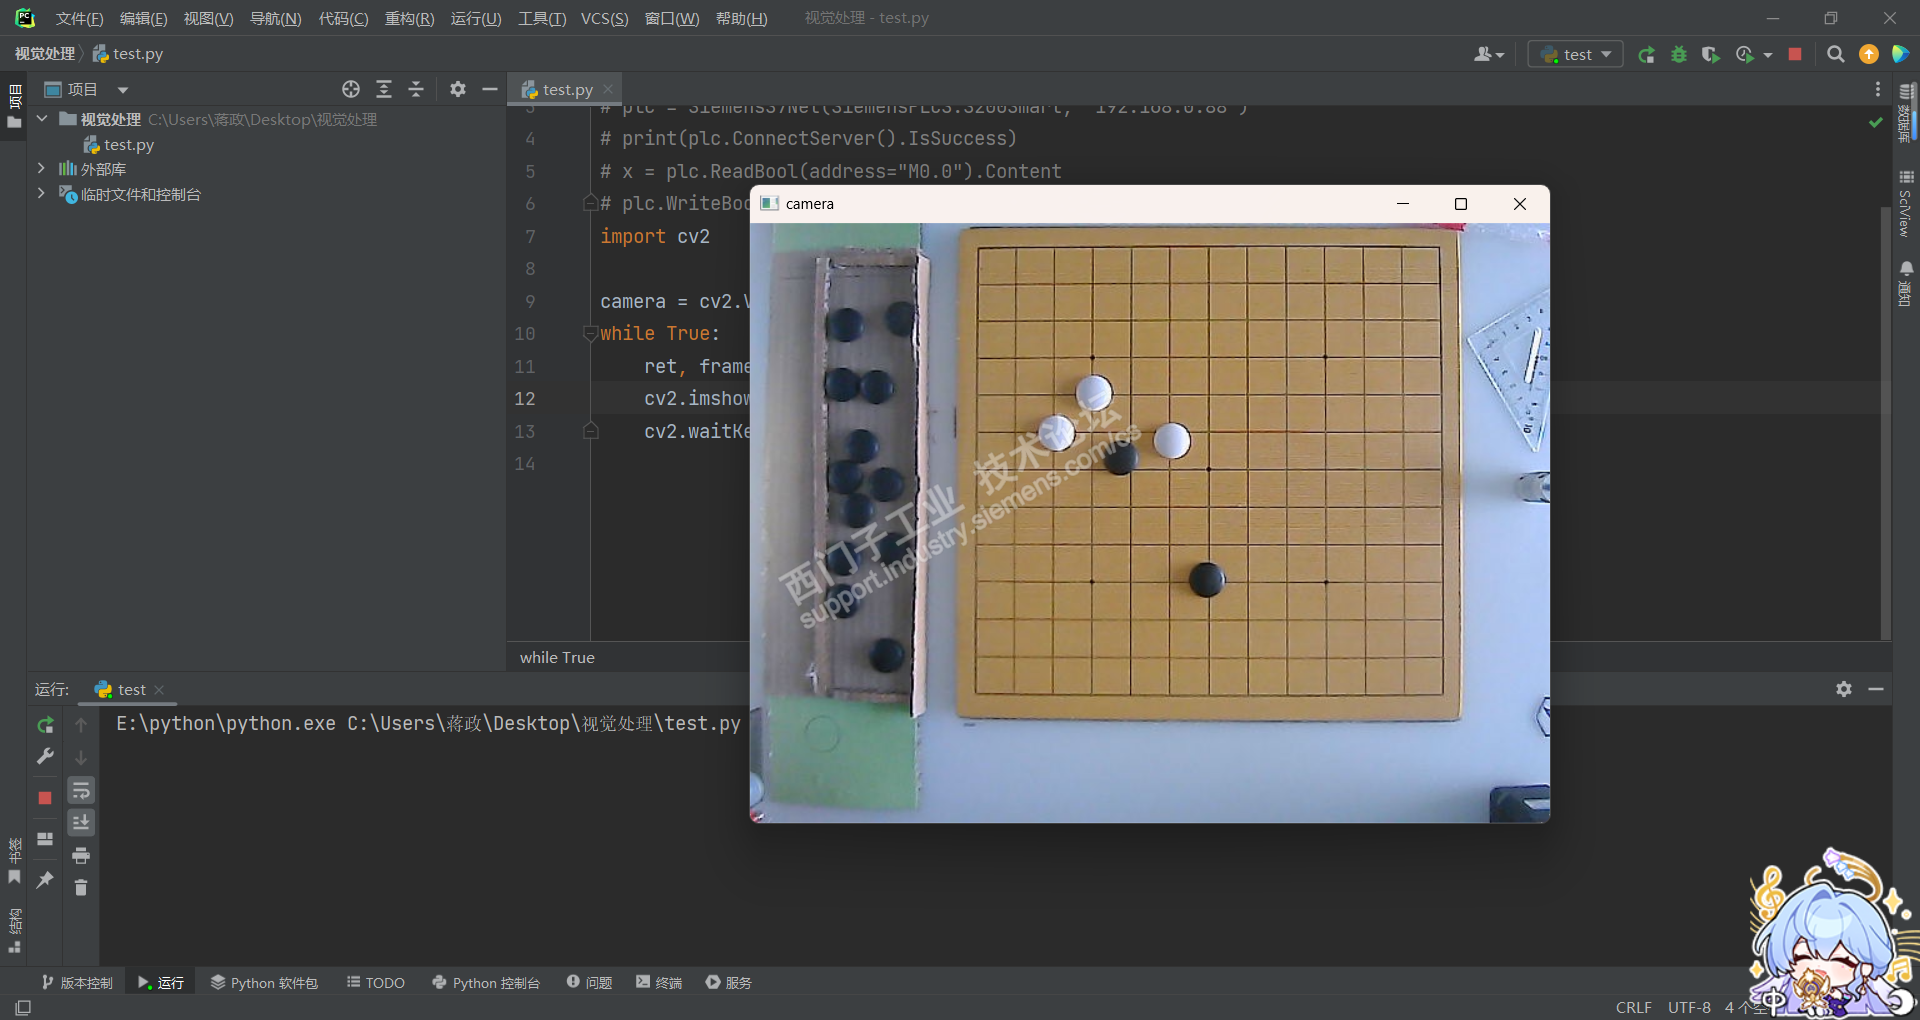Image resolution: width=1920 pixels, height=1020 pixels.
Task: Open the test run configuration dropdown
Action: click(1576, 55)
